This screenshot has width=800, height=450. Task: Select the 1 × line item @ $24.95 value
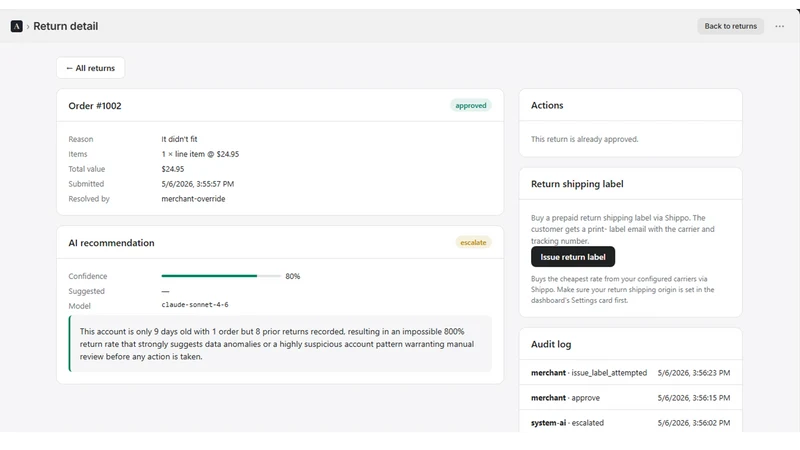click(x=200, y=154)
